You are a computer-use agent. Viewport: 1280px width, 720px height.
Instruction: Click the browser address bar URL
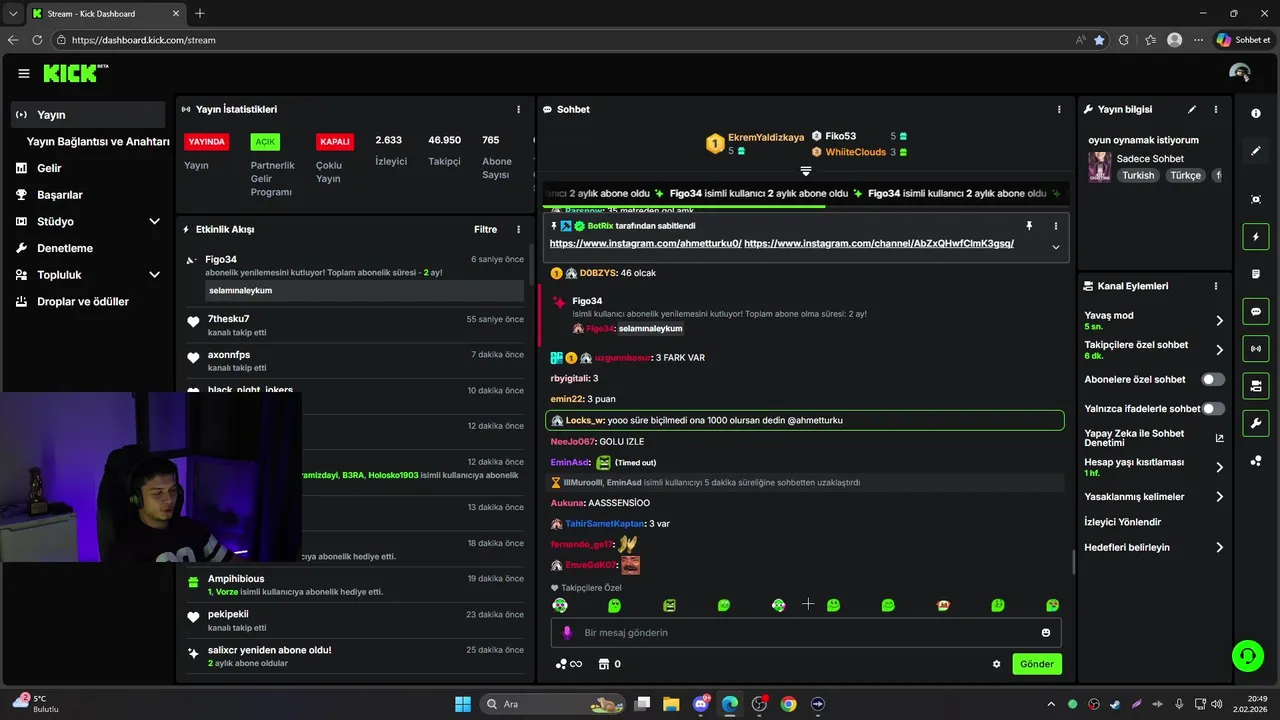[x=143, y=40]
